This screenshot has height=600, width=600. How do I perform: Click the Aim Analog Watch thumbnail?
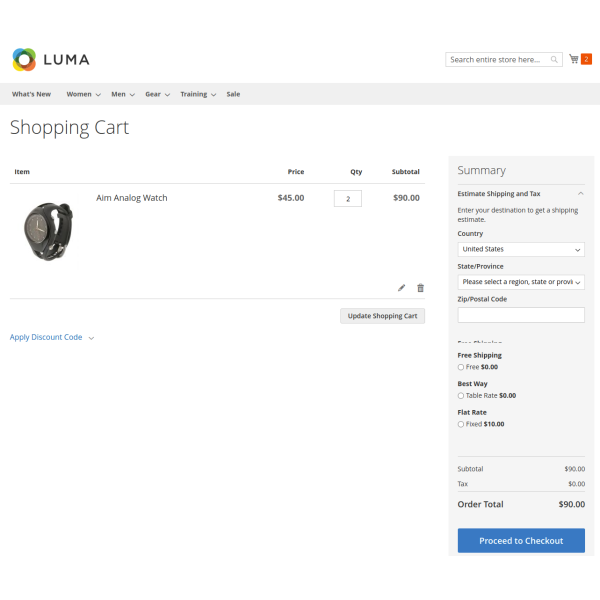pos(47,231)
